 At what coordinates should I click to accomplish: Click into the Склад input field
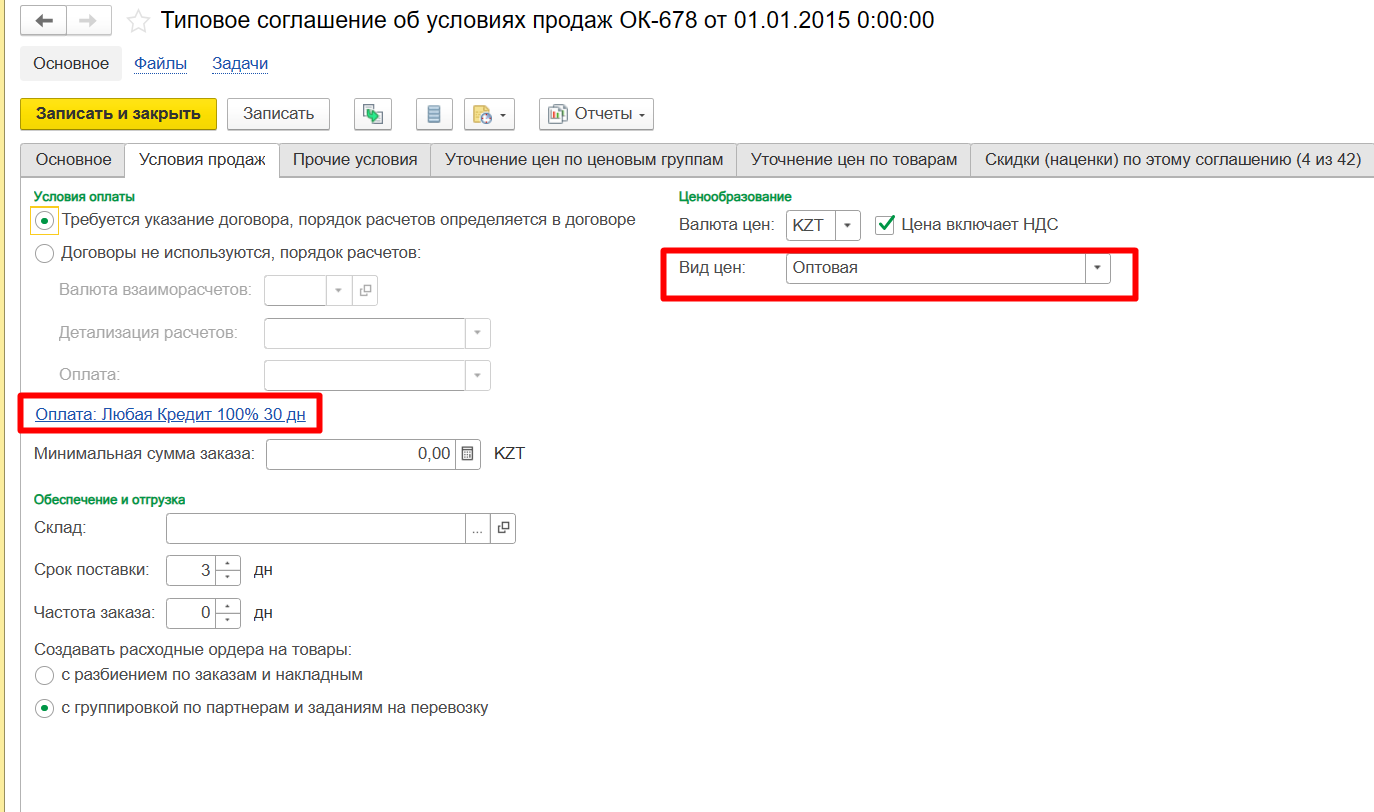pos(315,528)
